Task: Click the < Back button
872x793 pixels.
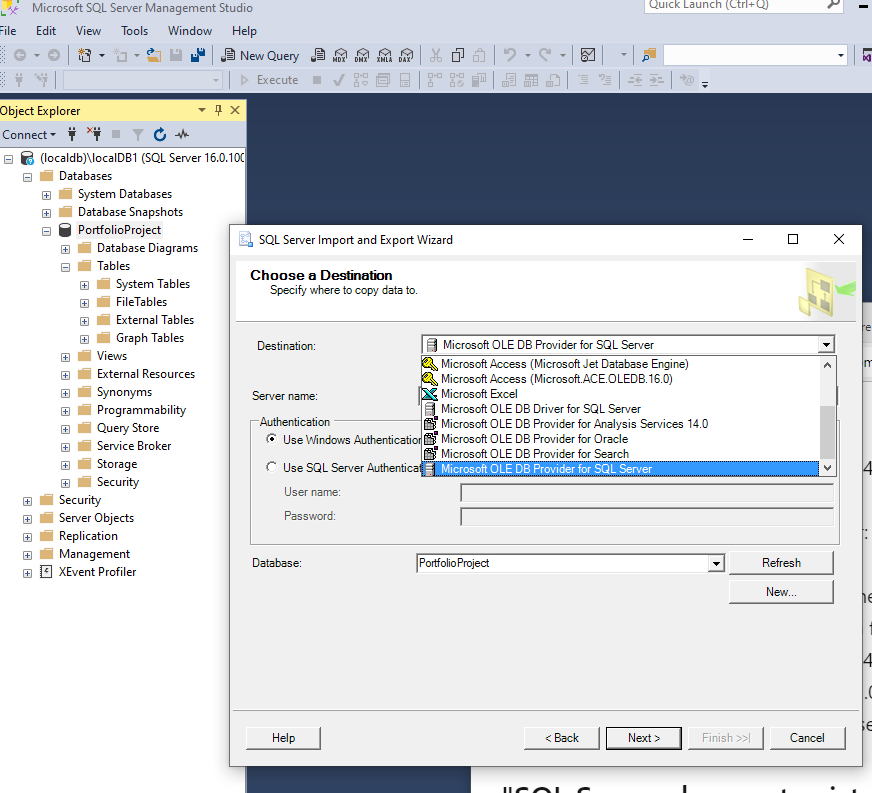Action: click(562, 738)
